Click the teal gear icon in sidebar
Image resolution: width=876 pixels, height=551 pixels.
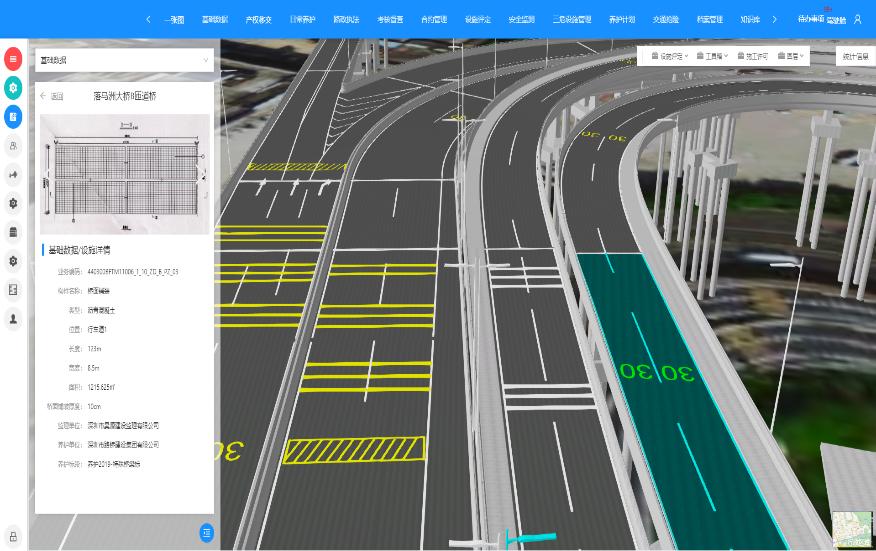click(14, 88)
